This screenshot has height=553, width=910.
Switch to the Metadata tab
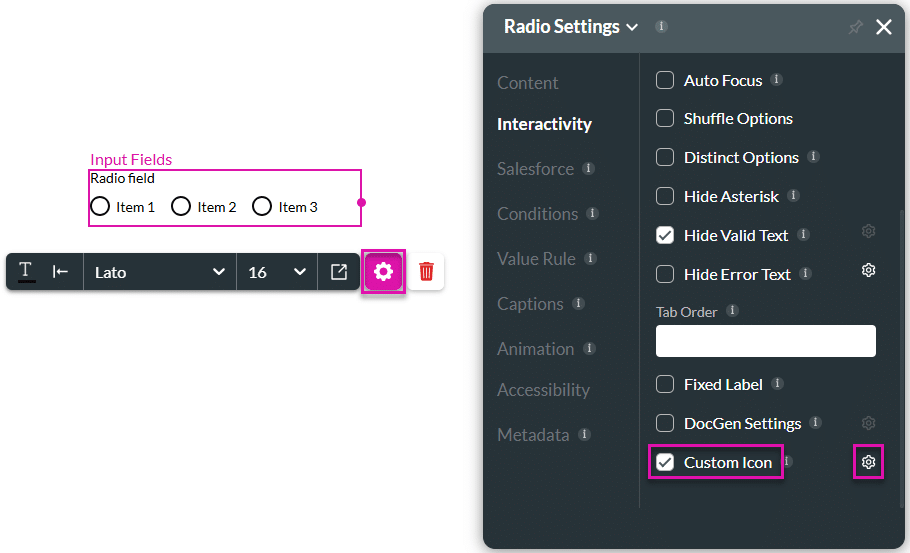[x=533, y=435]
